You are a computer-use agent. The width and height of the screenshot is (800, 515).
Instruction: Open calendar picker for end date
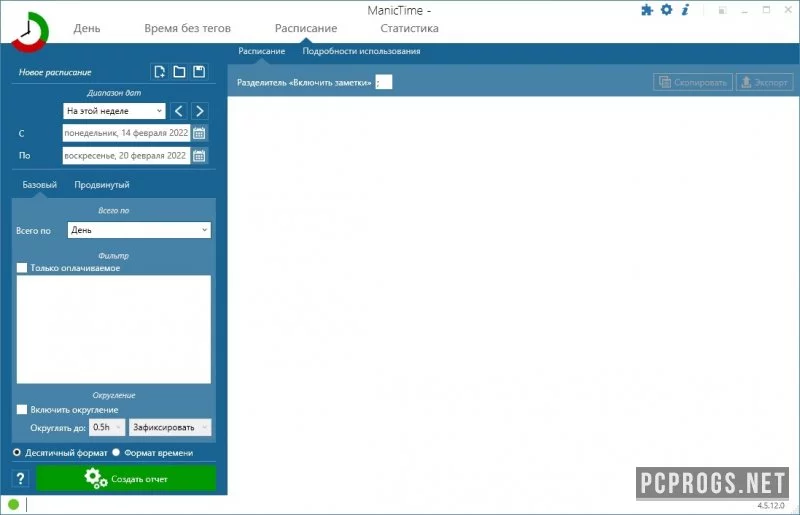[199, 156]
